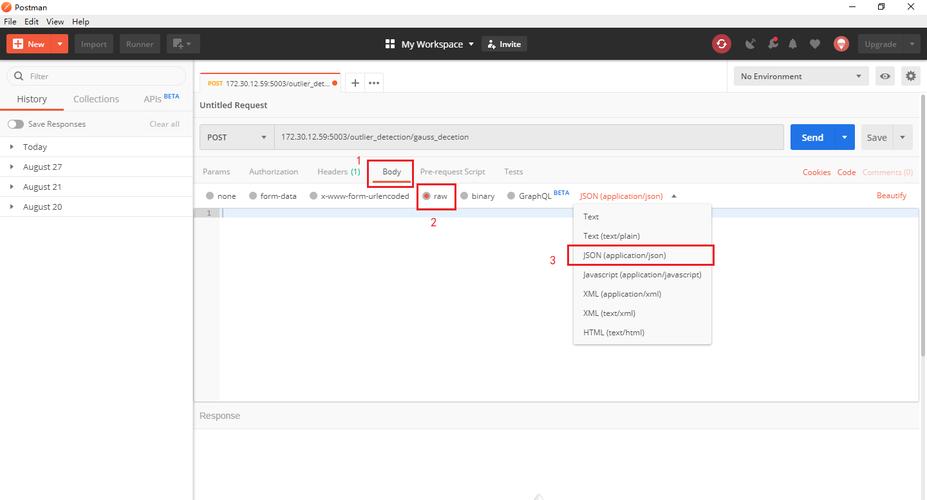Open the wrench settings icon in header
The width and height of the screenshot is (927, 500).
pos(773,44)
